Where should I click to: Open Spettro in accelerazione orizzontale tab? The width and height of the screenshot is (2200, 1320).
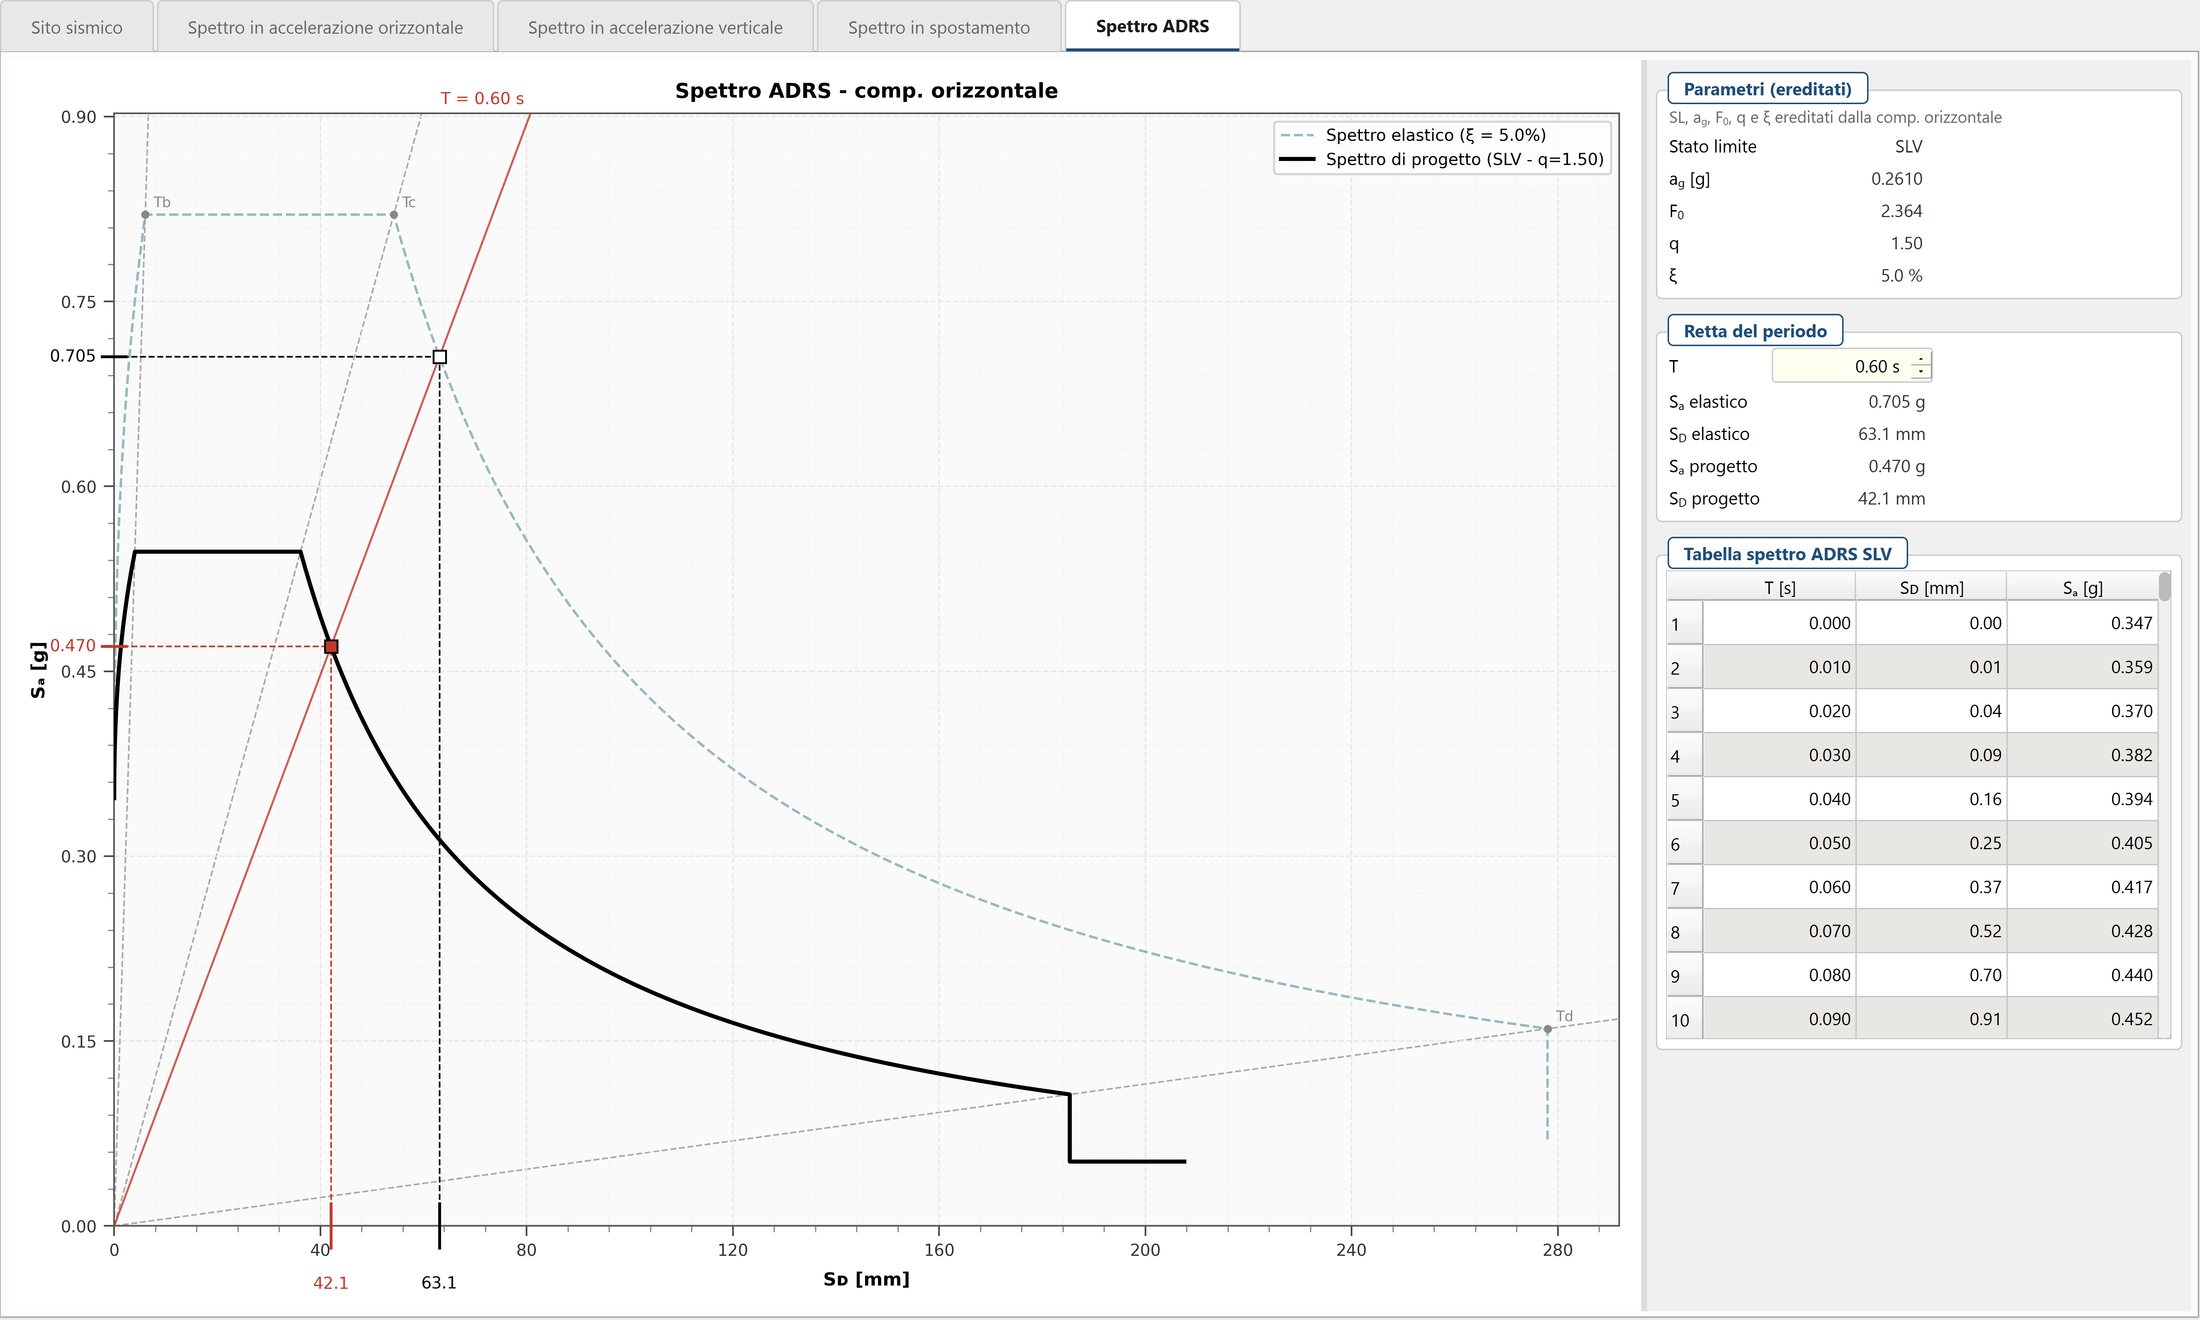[325, 27]
